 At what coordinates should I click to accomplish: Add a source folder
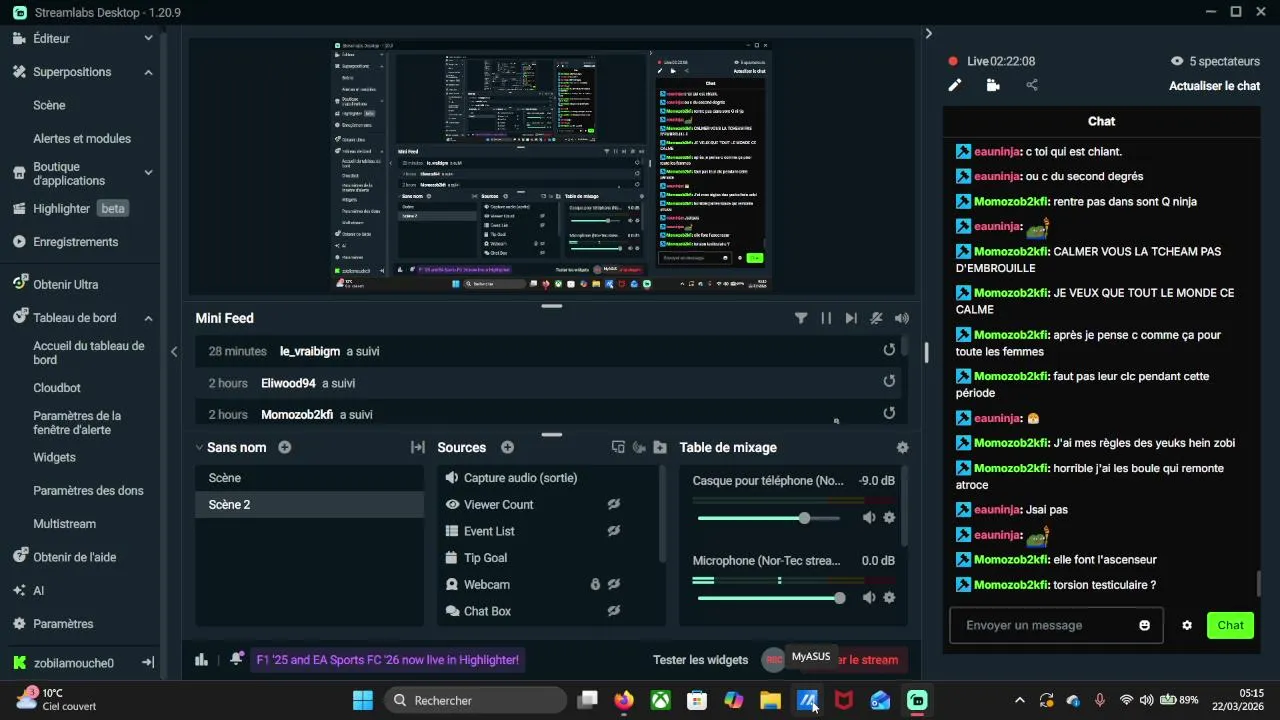tap(660, 447)
